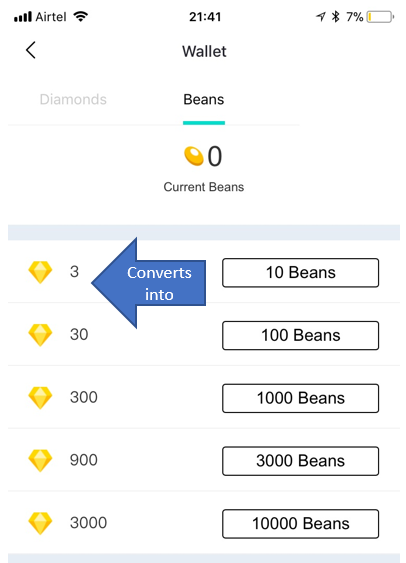The image size is (406, 563).
Task: Click the blue Converts into arrow
Action: 149,283
